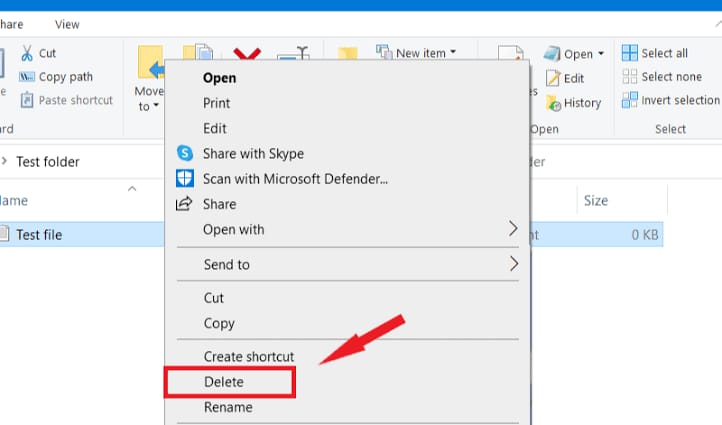Click the New folder icon in ribbon
Screen dimensions: 722x425
pyautogui.click(x=348, y=53)
